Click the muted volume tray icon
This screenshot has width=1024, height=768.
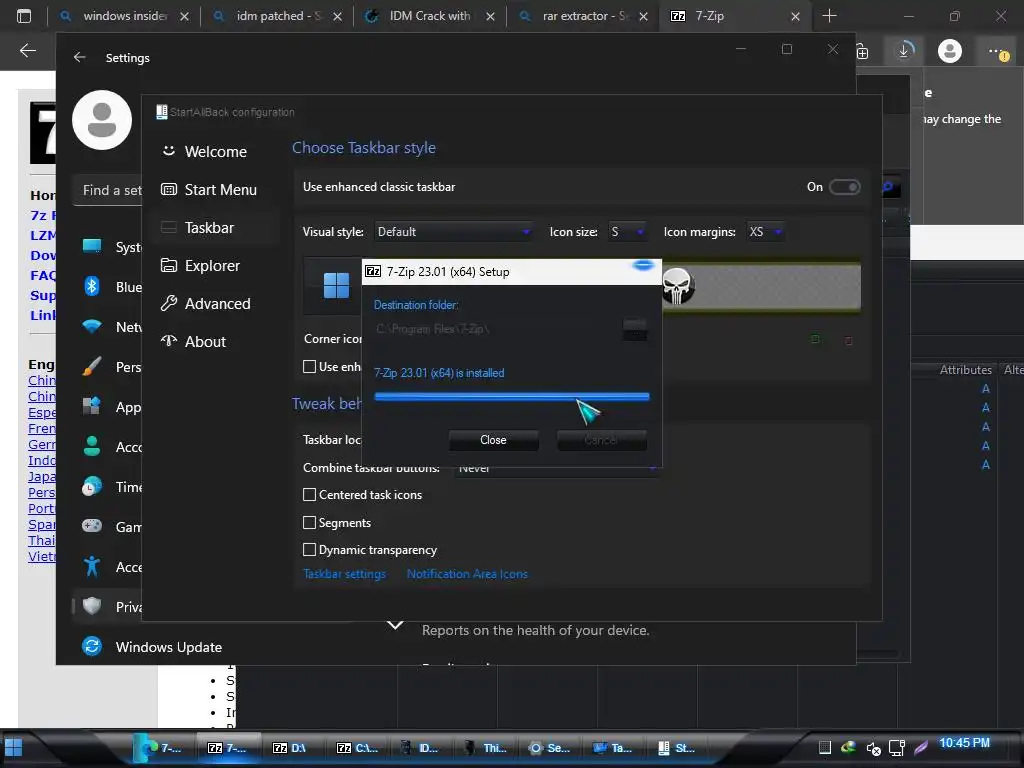click(873, 748)
